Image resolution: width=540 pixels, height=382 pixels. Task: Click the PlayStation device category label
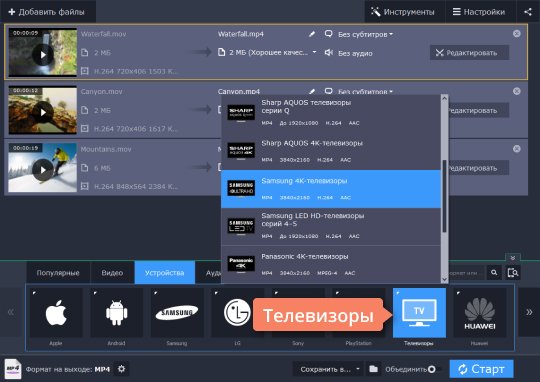coord(359,343)
